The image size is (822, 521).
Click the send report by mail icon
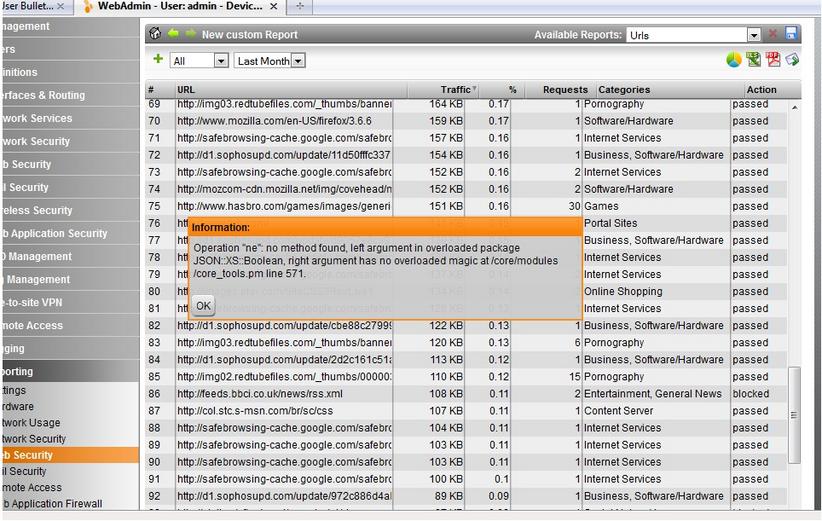tap(791, 60)
